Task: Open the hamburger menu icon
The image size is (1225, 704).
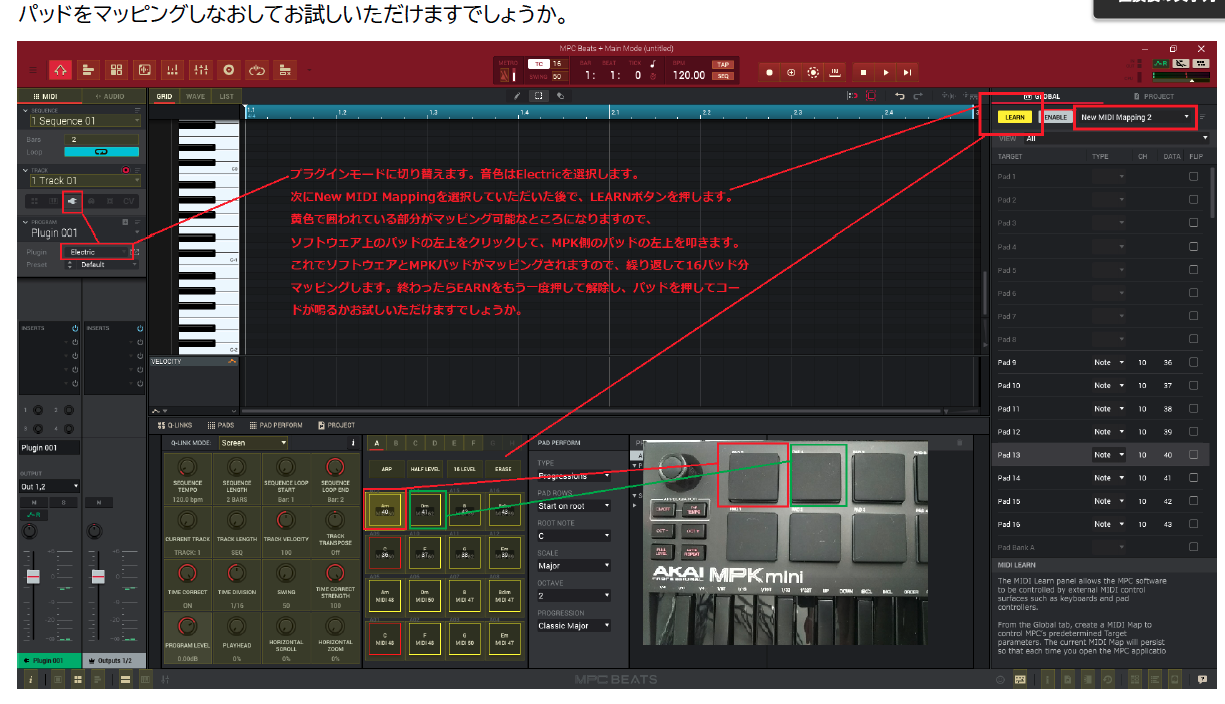Action: click(x=33, y=70)
